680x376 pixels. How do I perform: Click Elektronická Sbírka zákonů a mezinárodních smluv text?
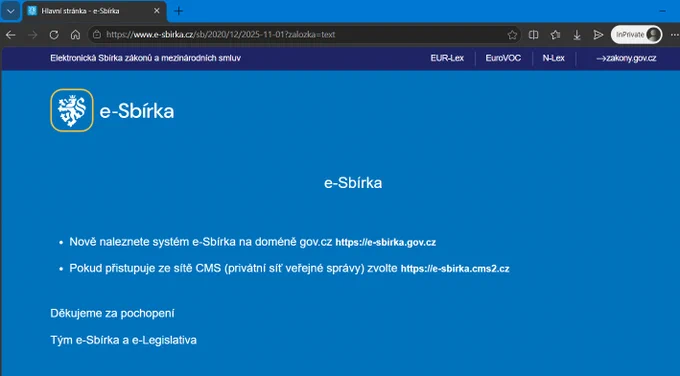click(145, 58)
